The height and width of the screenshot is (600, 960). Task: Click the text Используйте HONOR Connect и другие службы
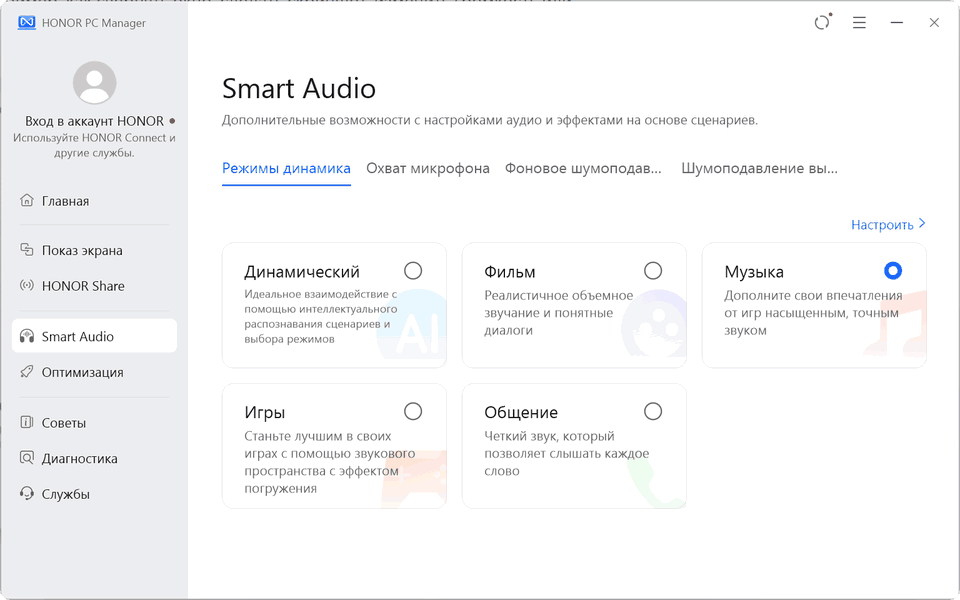[x=94, y=145]
